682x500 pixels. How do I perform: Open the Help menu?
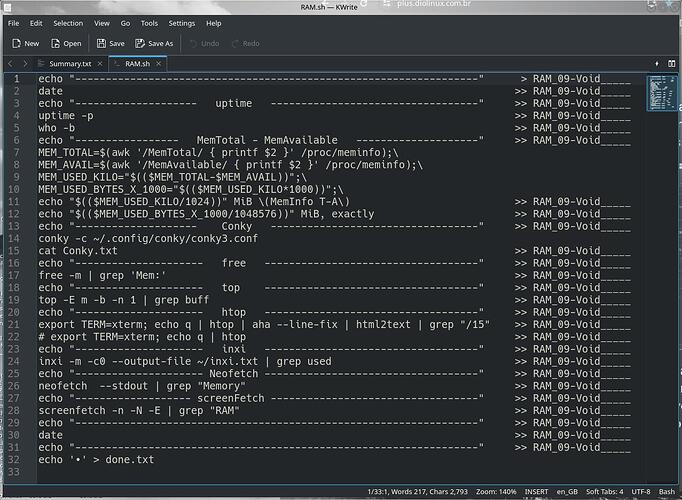(214, 23)
